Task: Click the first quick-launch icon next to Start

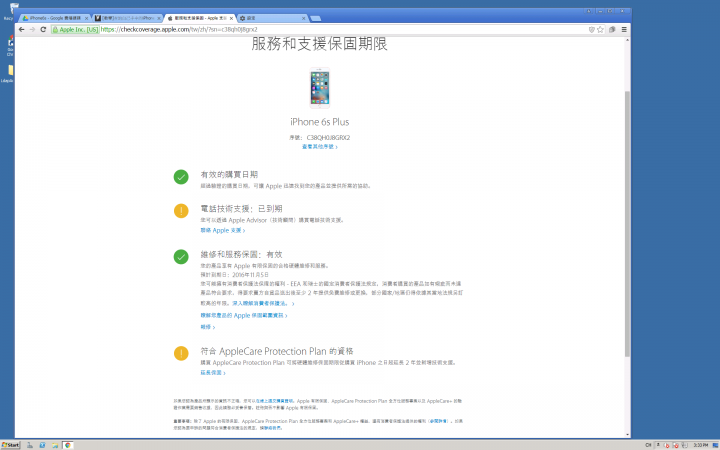Action: (x=29, y=445)
